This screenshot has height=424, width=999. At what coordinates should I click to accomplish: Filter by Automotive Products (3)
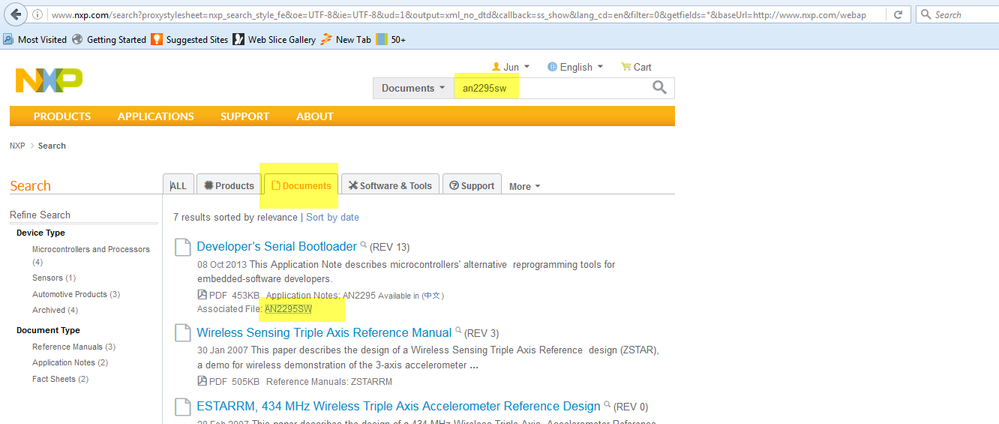coord(76,294)
